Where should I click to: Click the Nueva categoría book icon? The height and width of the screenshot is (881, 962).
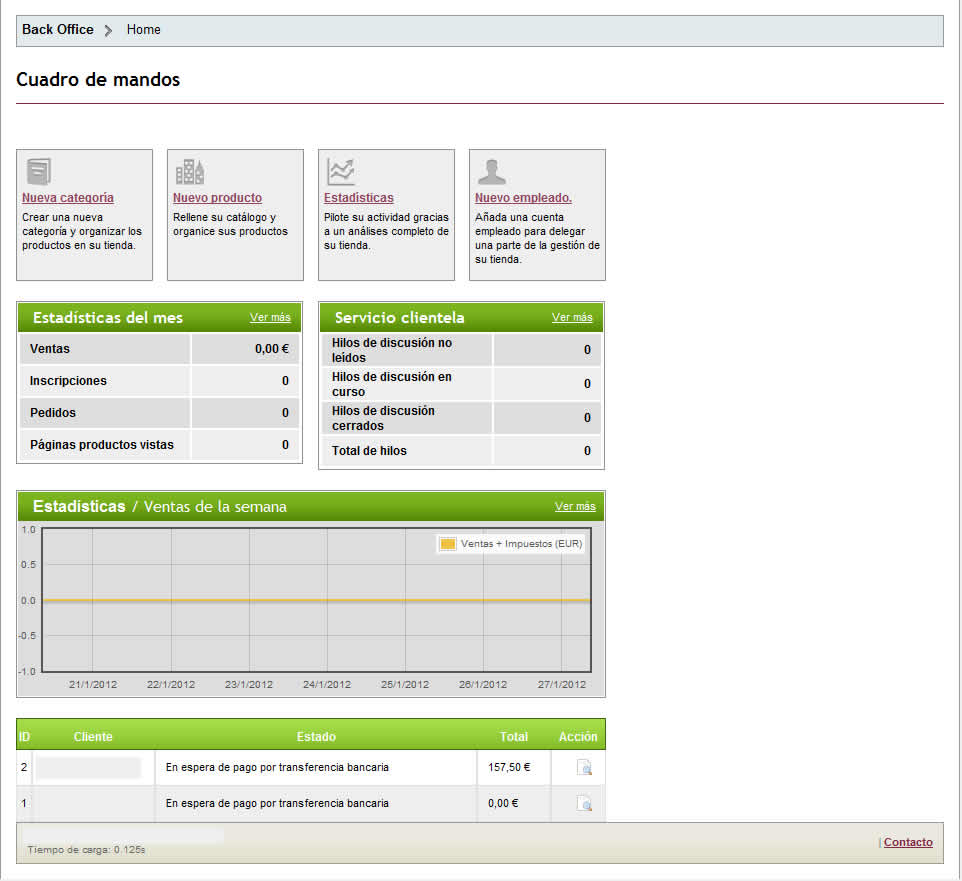click(39, 171)
